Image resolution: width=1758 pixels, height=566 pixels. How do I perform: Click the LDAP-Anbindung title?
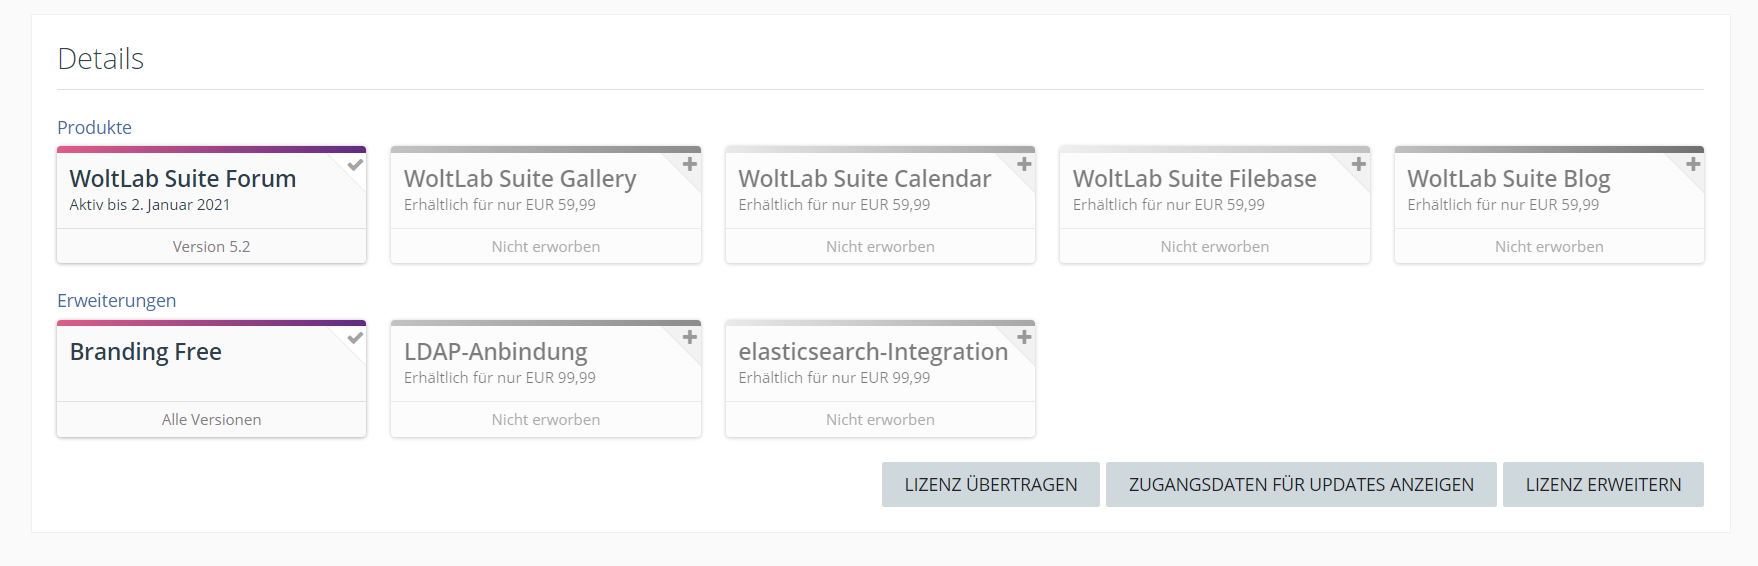point(496,352)
